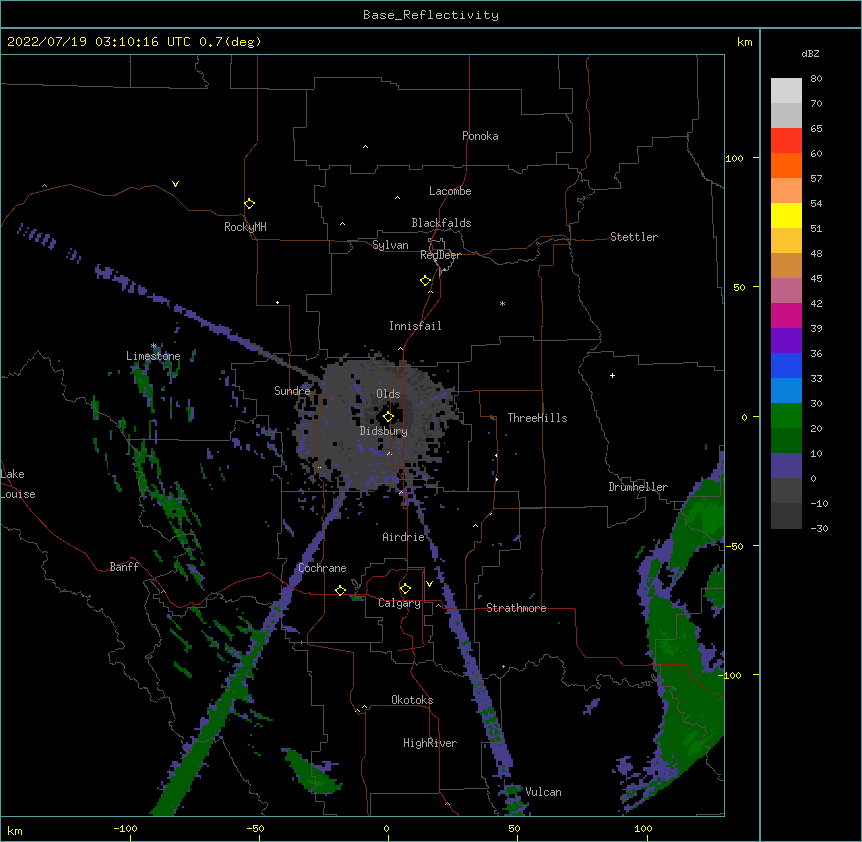This screenshot has height=842, width=862.
Task: Click the Innisfail town label
Action: tap(415, 326)
